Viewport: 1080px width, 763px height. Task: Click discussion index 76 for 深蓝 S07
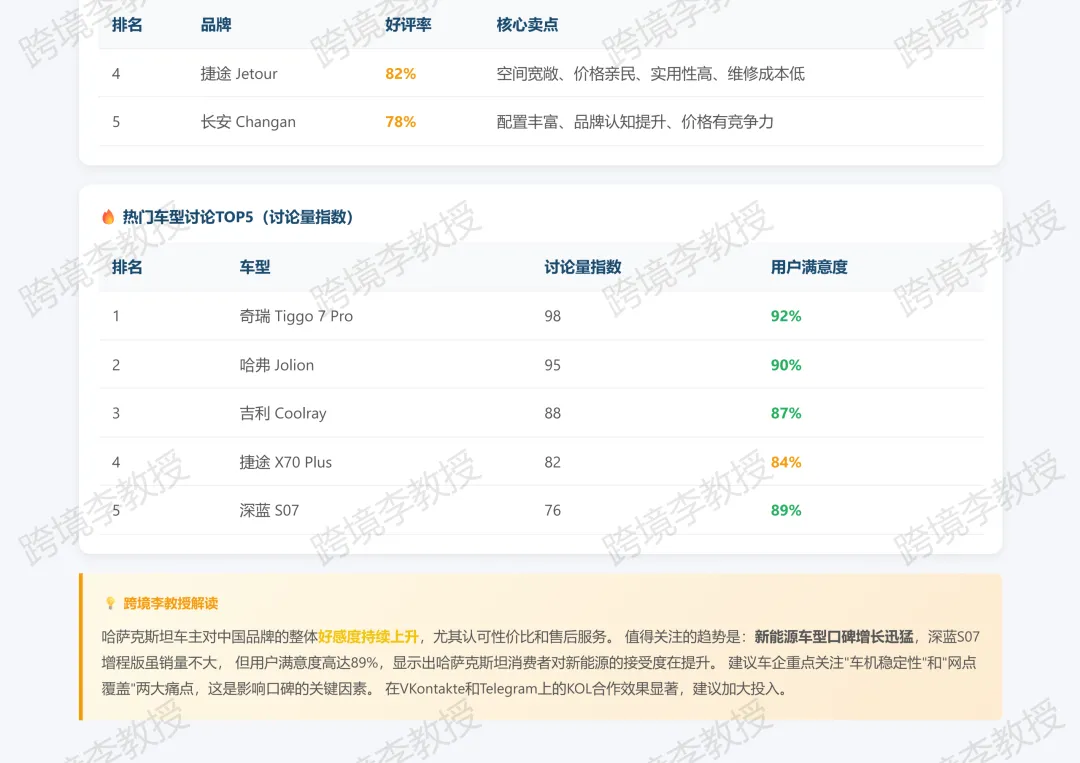click(552, 510)
